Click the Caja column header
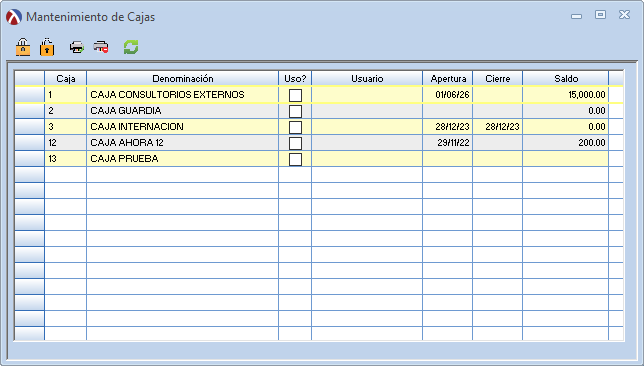 66,78
